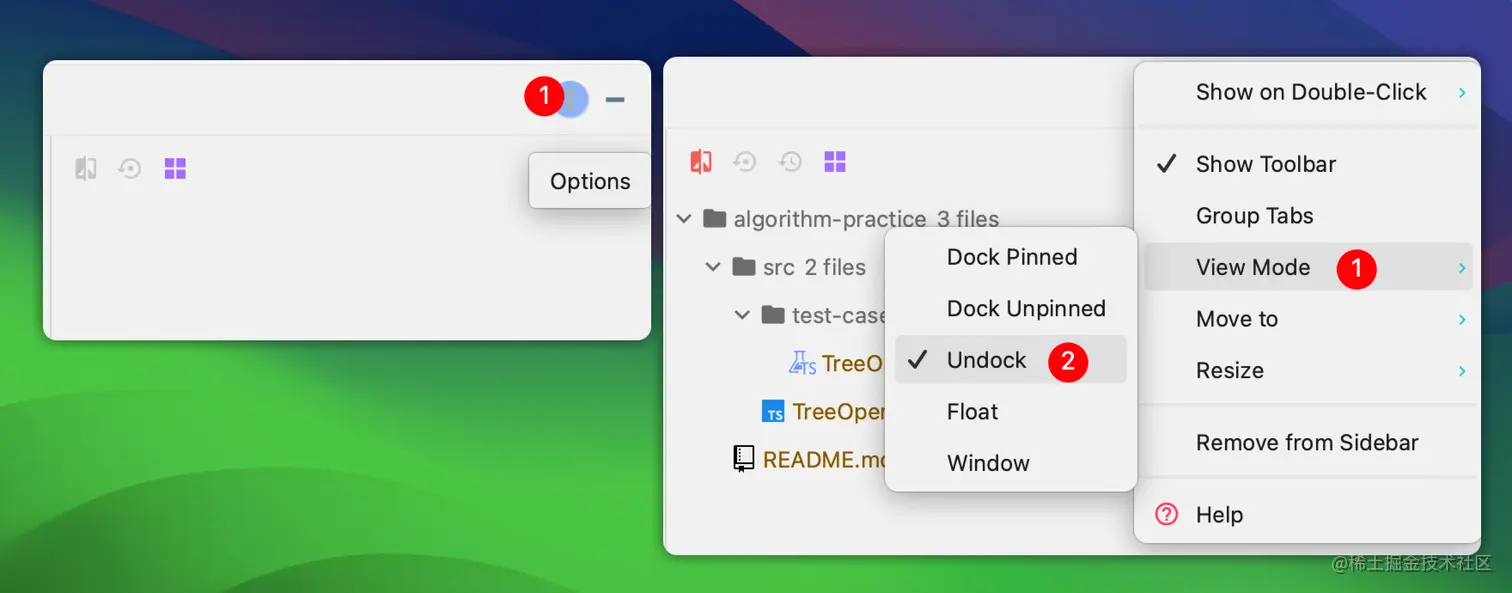
Task: Click the blue TS file icon beside TreeOper
Action: (x=773, y=411)
